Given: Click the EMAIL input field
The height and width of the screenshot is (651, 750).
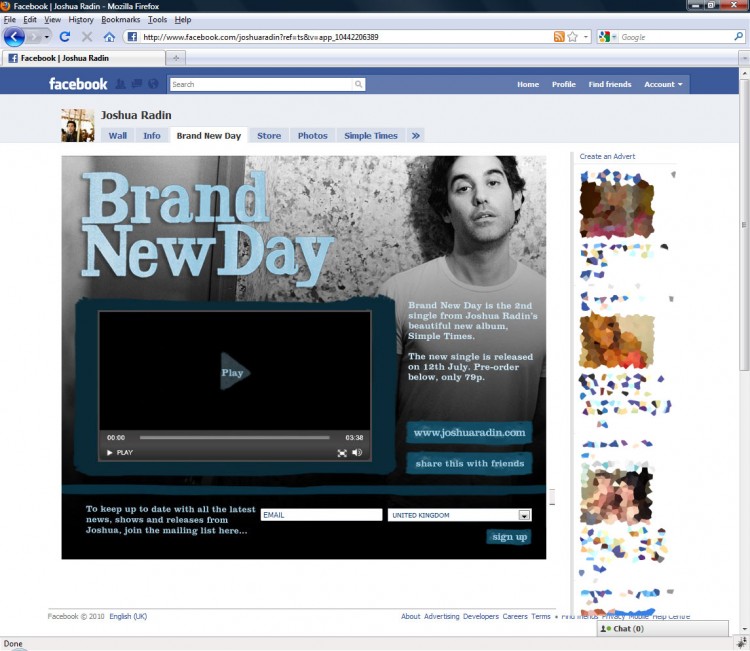Looking at the screenshot, I should (321, 515).
